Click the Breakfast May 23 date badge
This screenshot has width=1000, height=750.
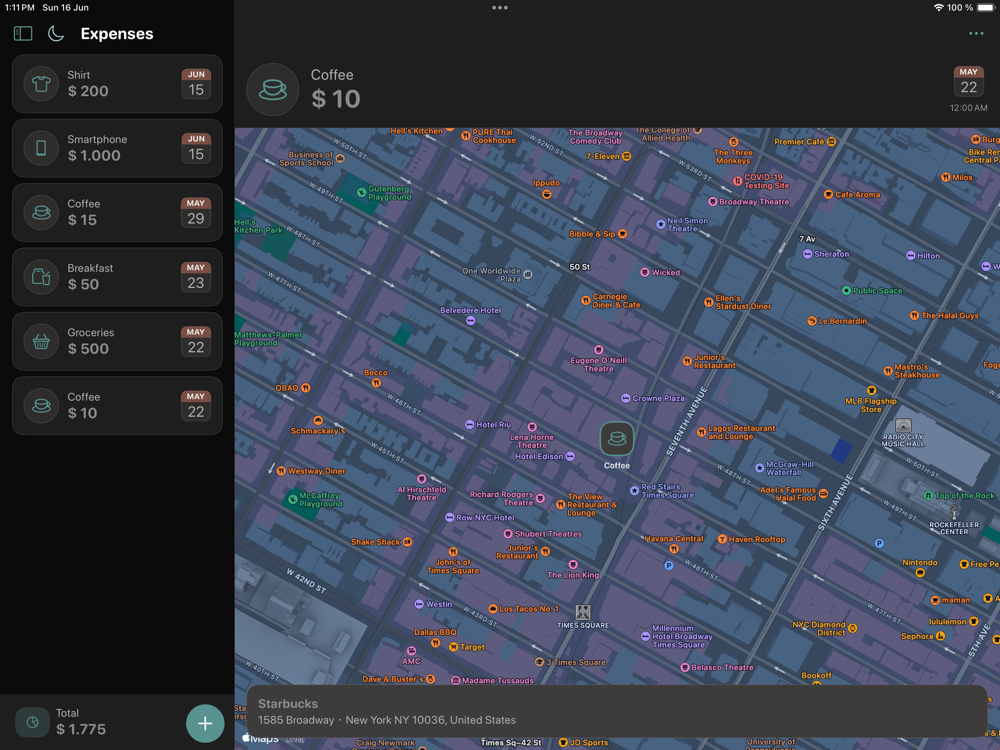tap(196, 277)
